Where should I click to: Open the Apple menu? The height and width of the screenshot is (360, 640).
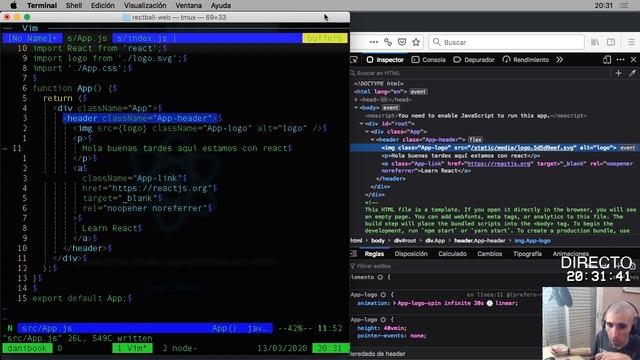pos(13,5)
